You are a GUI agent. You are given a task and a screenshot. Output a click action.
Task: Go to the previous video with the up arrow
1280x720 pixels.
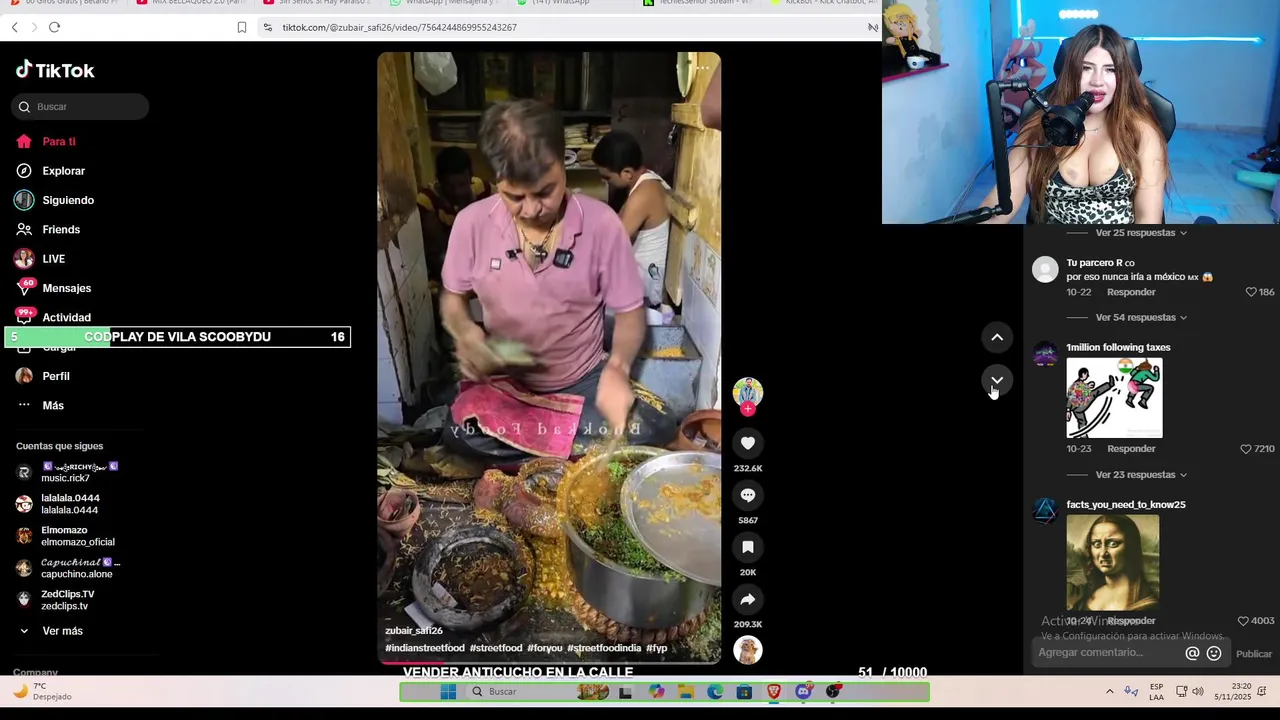(x=997, y=338)
